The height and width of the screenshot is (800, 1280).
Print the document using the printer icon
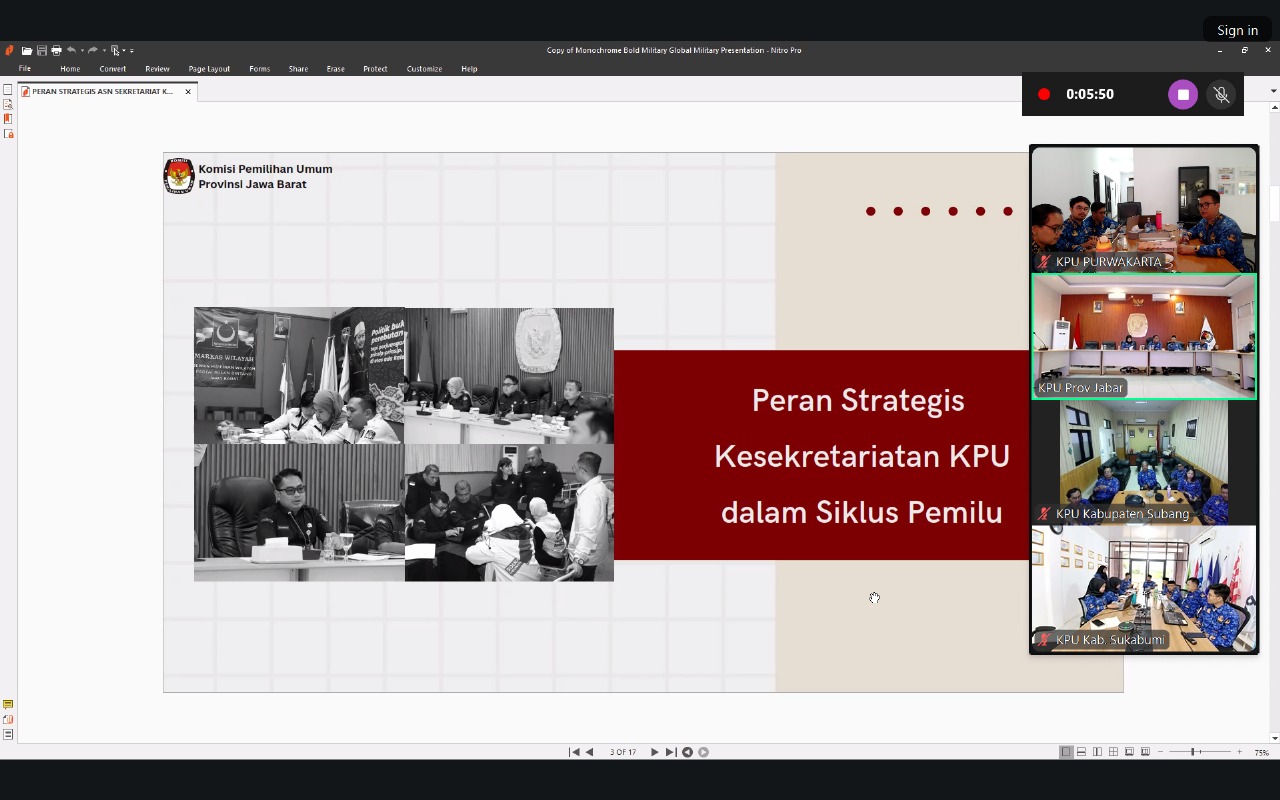pyautogui.click(x=56, y=50)
